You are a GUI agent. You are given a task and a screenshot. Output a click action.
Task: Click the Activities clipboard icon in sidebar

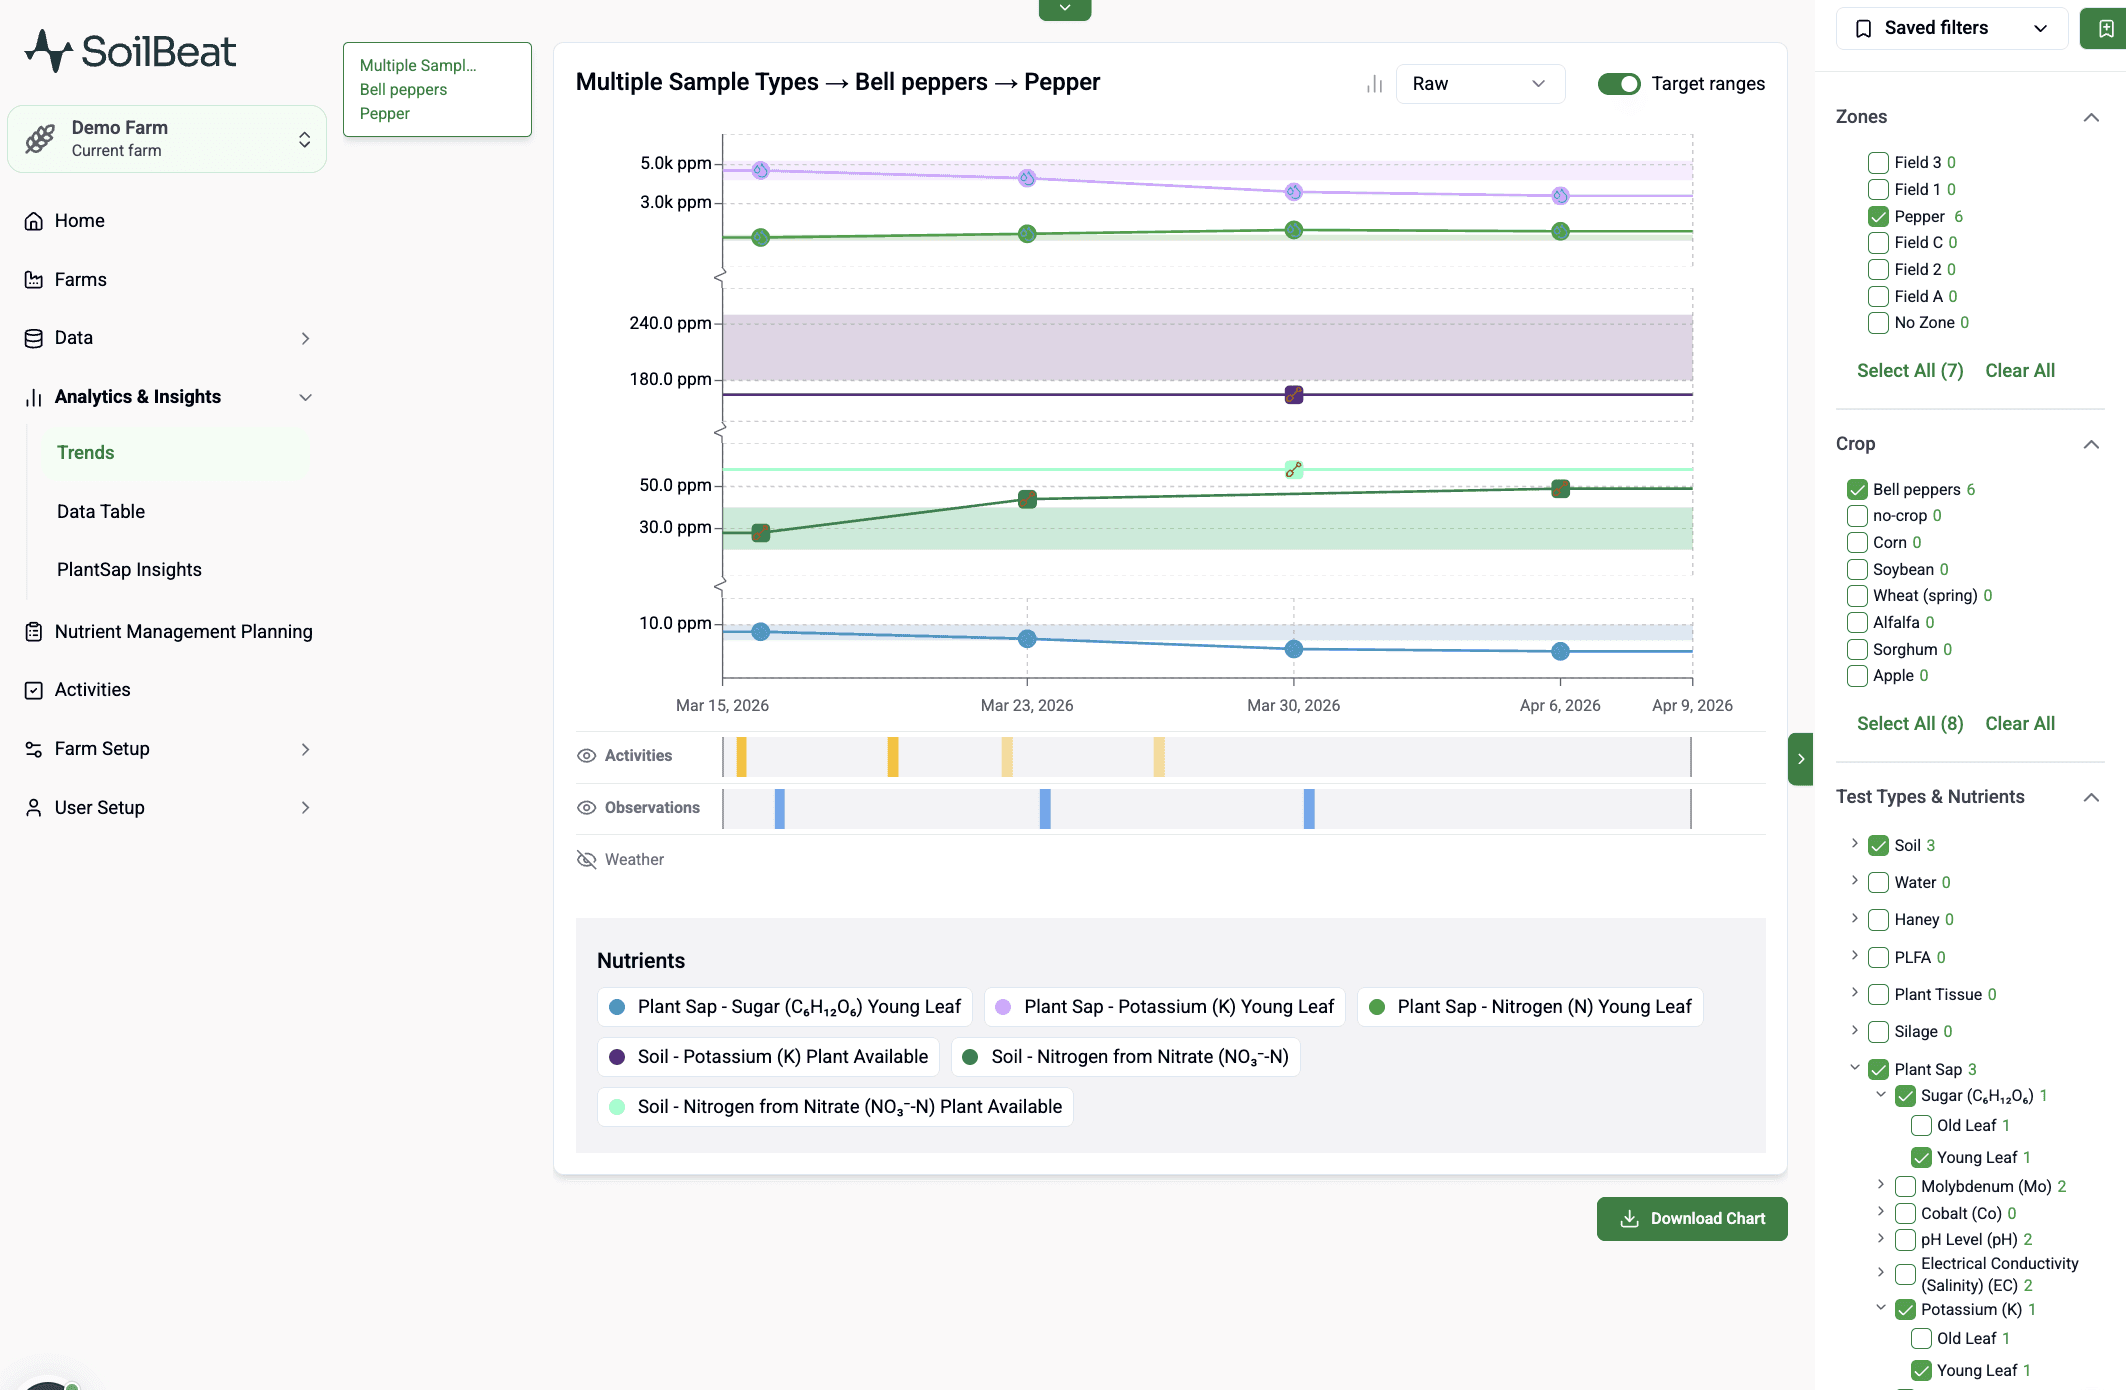coord(33,689)
